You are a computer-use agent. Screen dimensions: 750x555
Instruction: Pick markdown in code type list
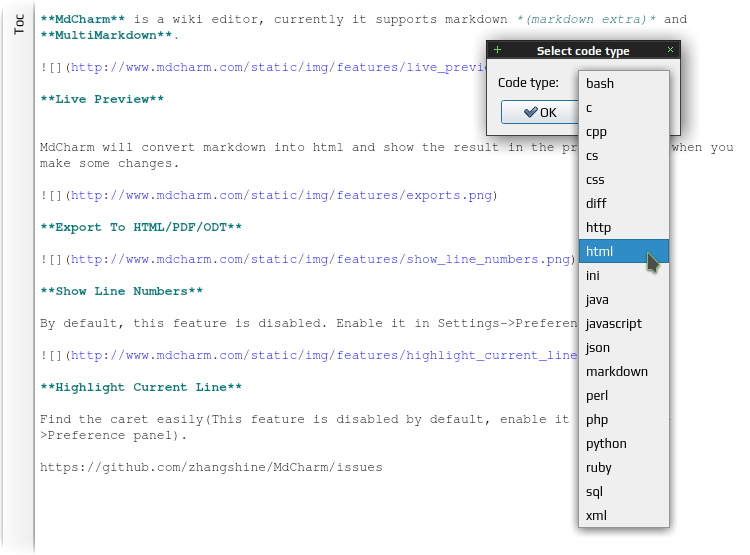tap(624, 371)
